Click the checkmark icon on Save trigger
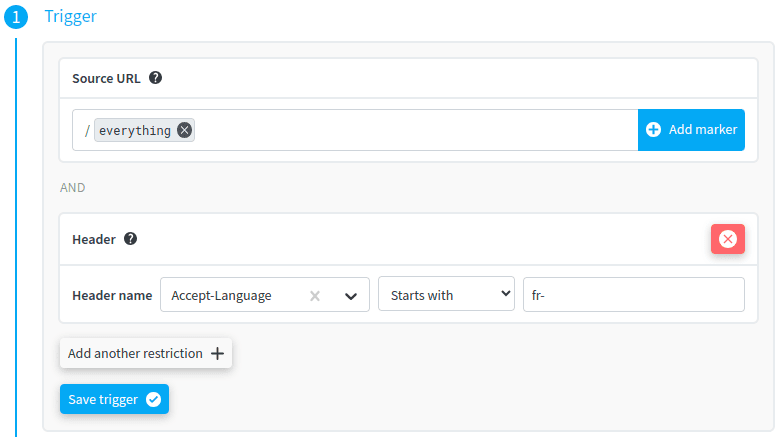779x442 pixels. tap(153, 399)
